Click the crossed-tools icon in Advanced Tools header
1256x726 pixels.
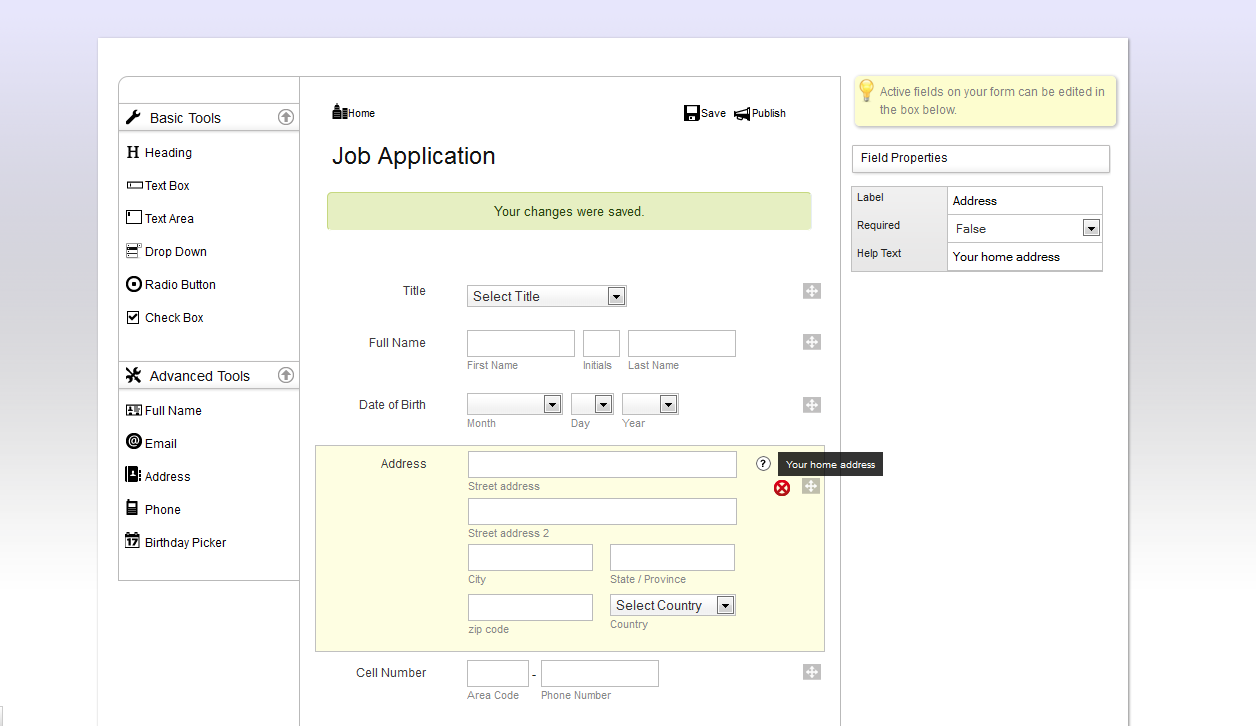134,375
